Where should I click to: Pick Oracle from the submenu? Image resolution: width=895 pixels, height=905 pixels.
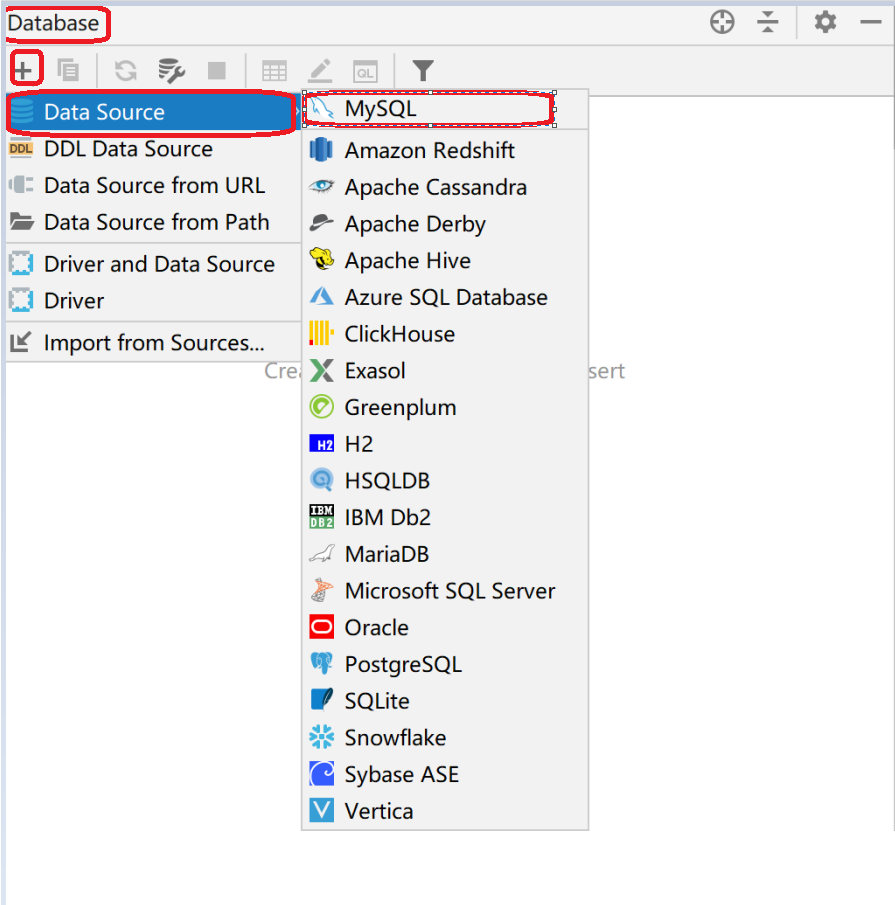[x=445, y=627]
